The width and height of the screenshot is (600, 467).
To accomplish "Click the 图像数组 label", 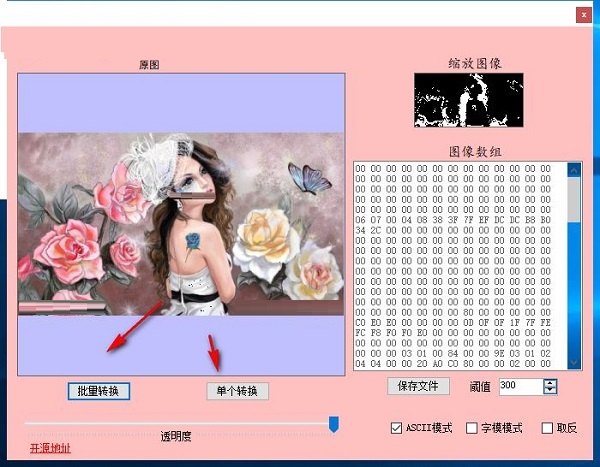I will point(475,152).
